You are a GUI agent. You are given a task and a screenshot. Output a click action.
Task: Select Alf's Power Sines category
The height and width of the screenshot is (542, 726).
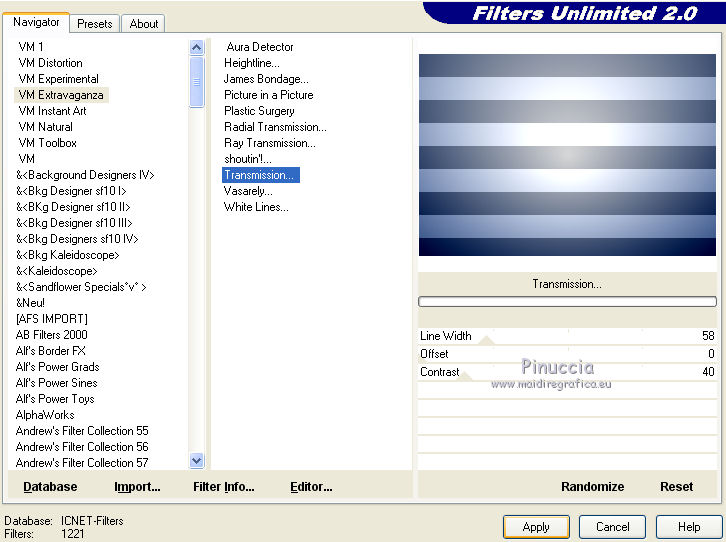coord(56,383)
